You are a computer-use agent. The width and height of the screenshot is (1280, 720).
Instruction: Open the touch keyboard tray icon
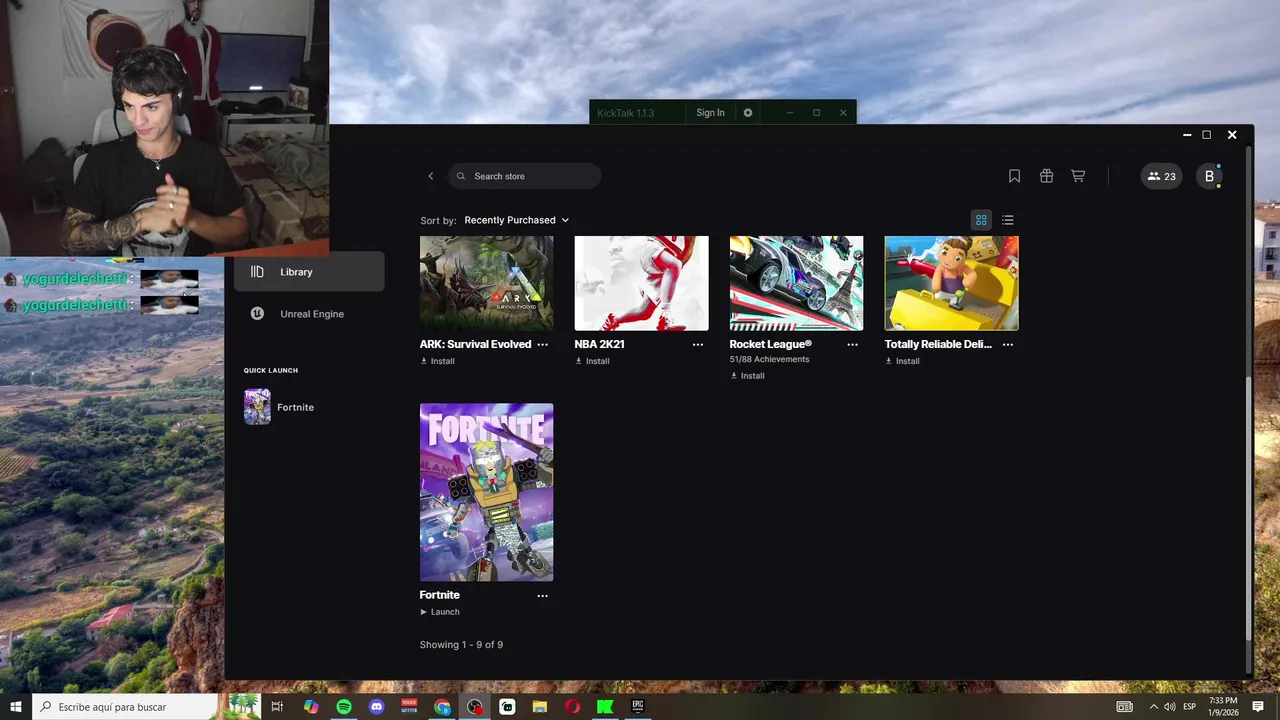[x=1125, y=707]
